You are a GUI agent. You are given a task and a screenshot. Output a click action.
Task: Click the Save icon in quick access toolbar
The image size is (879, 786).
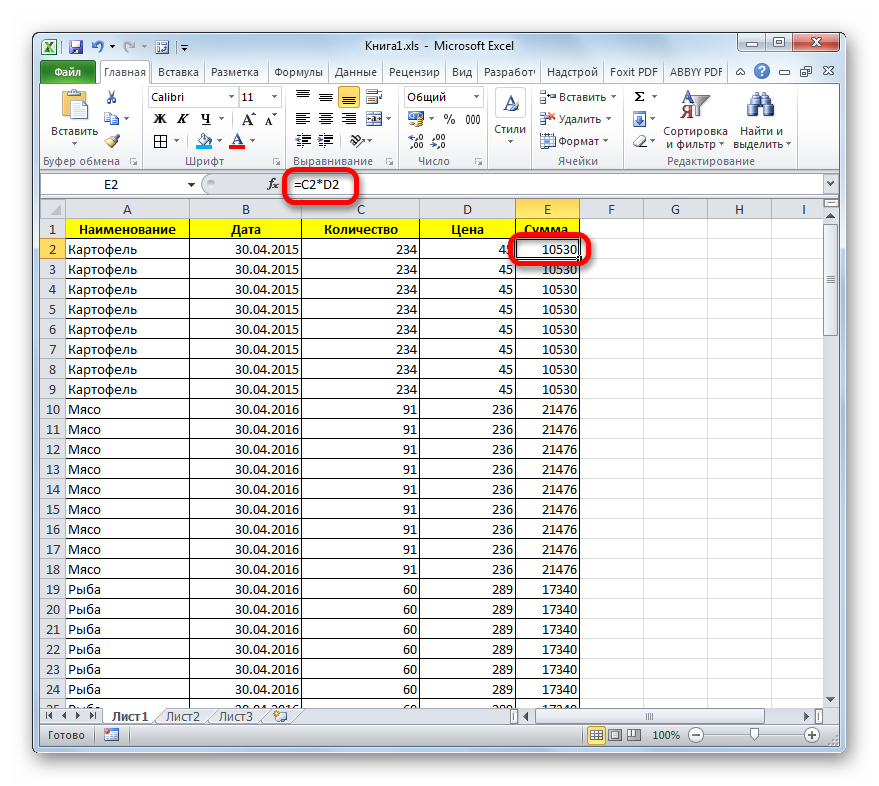[76, 47]
